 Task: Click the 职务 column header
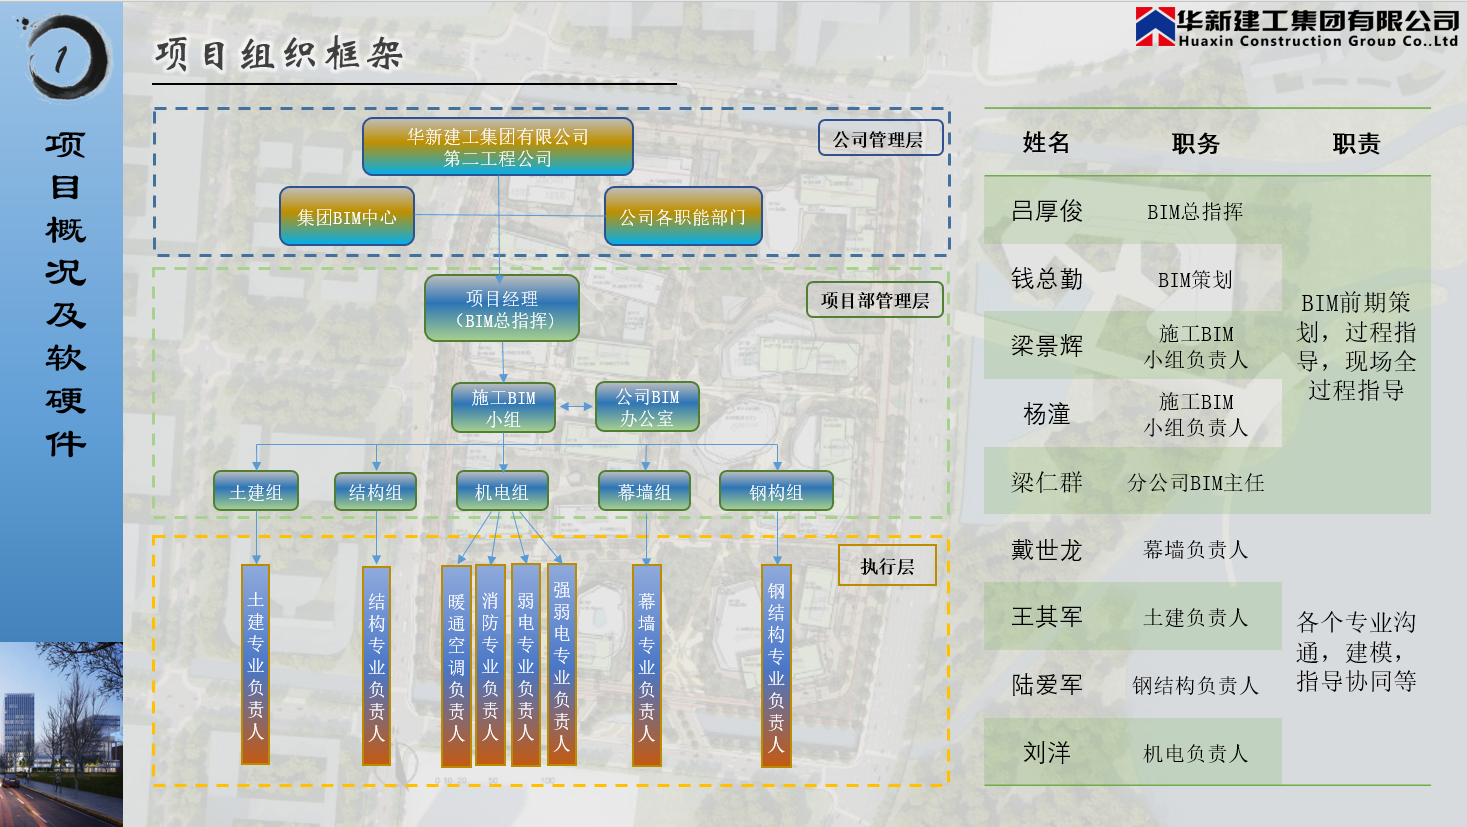click(1196, 144)
